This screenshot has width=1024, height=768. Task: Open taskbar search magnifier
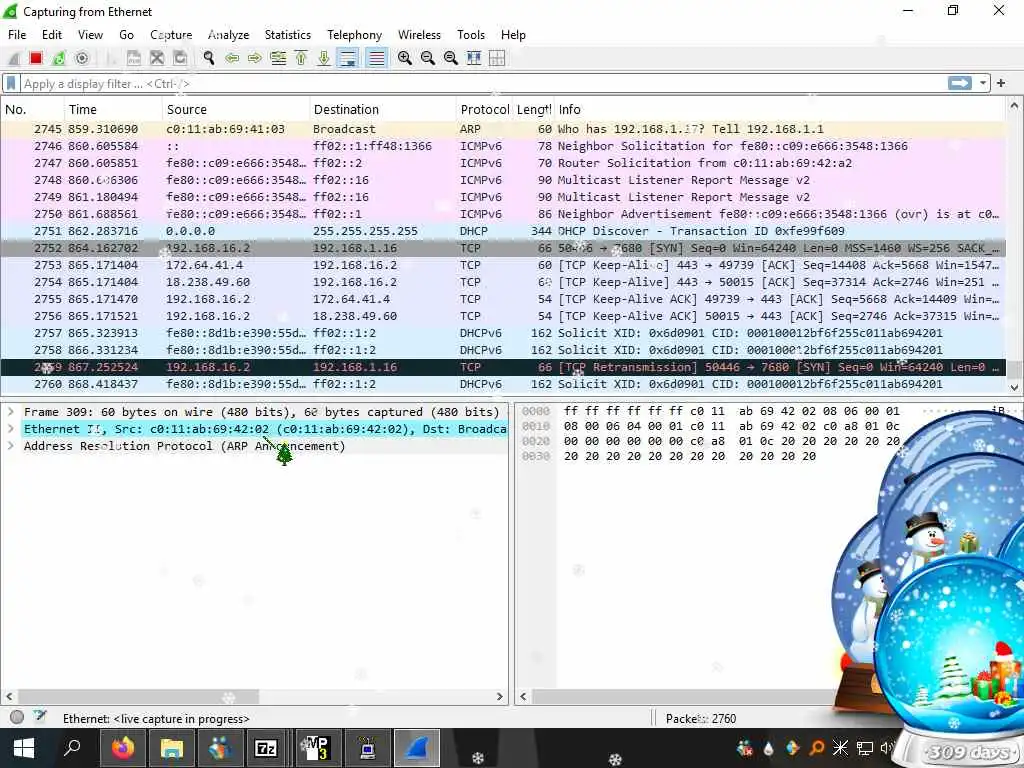pyautogui.click(x=72, y=747)
